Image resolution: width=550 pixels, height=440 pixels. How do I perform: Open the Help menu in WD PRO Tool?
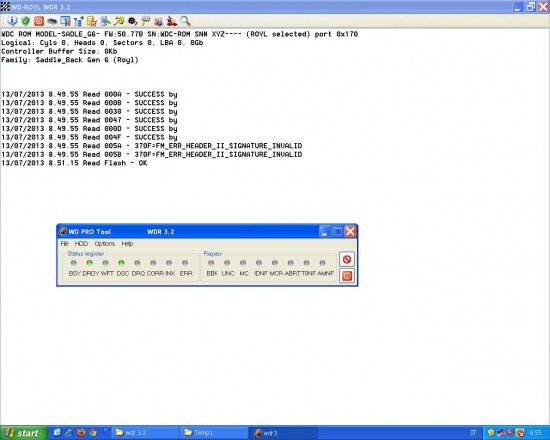[127, 244]
